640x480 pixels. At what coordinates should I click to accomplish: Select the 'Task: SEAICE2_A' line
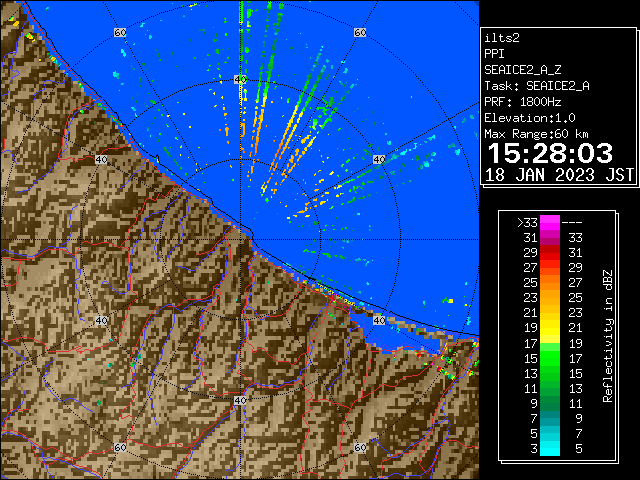click(x=537, y=86)
